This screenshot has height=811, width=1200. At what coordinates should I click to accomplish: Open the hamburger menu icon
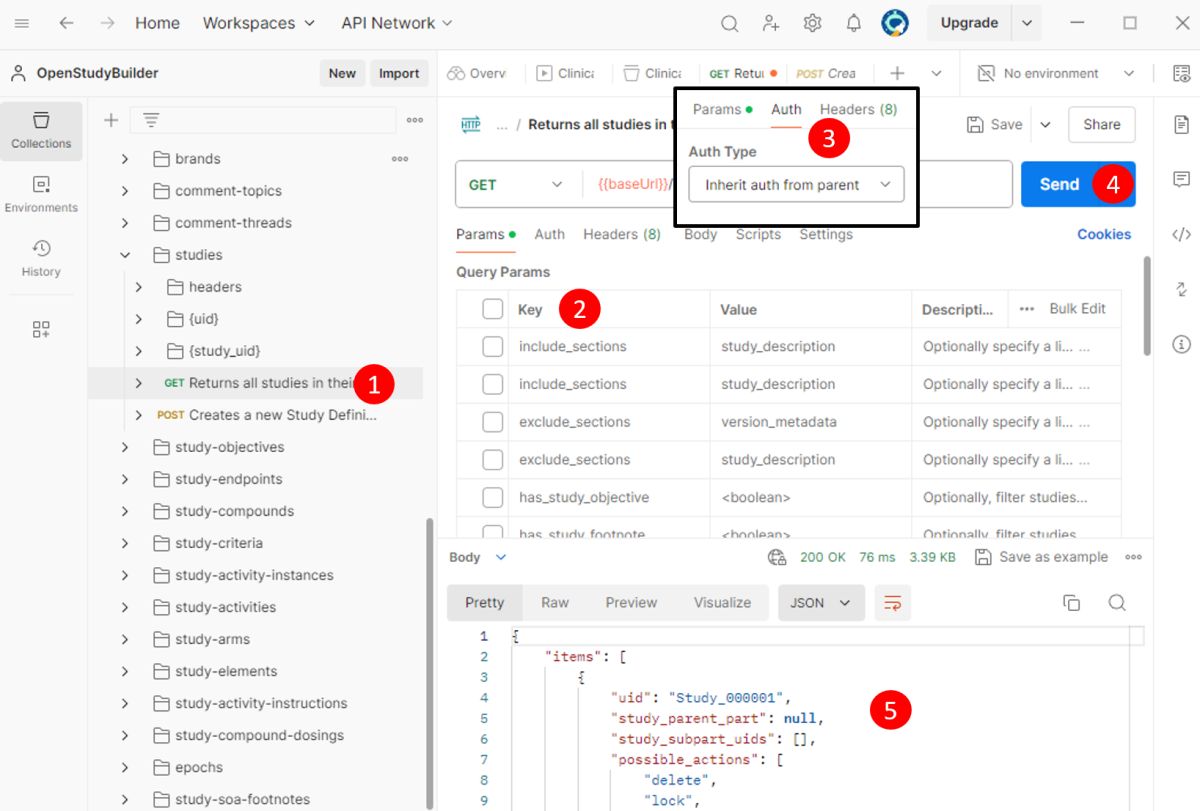pos(22,23)
